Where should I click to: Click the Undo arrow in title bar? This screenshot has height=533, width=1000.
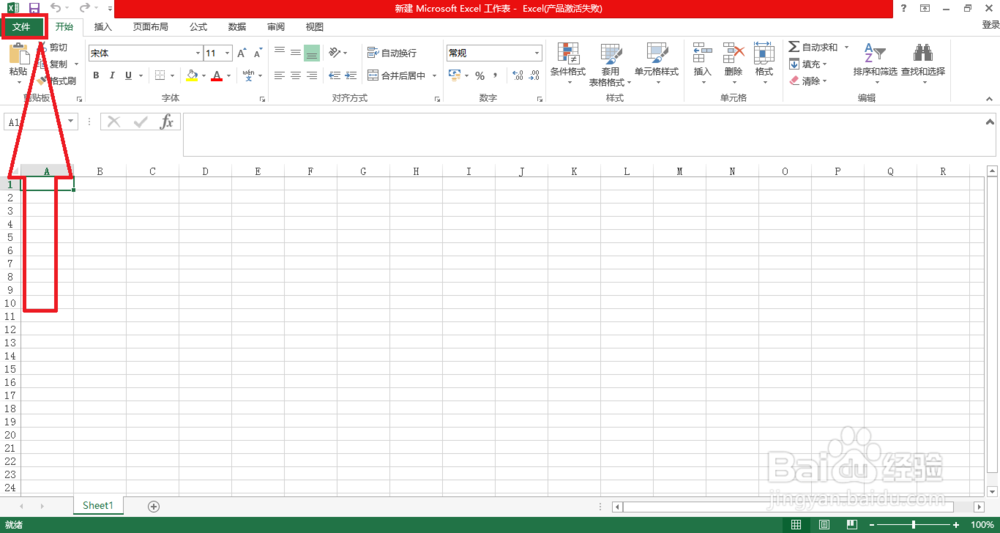55,8
